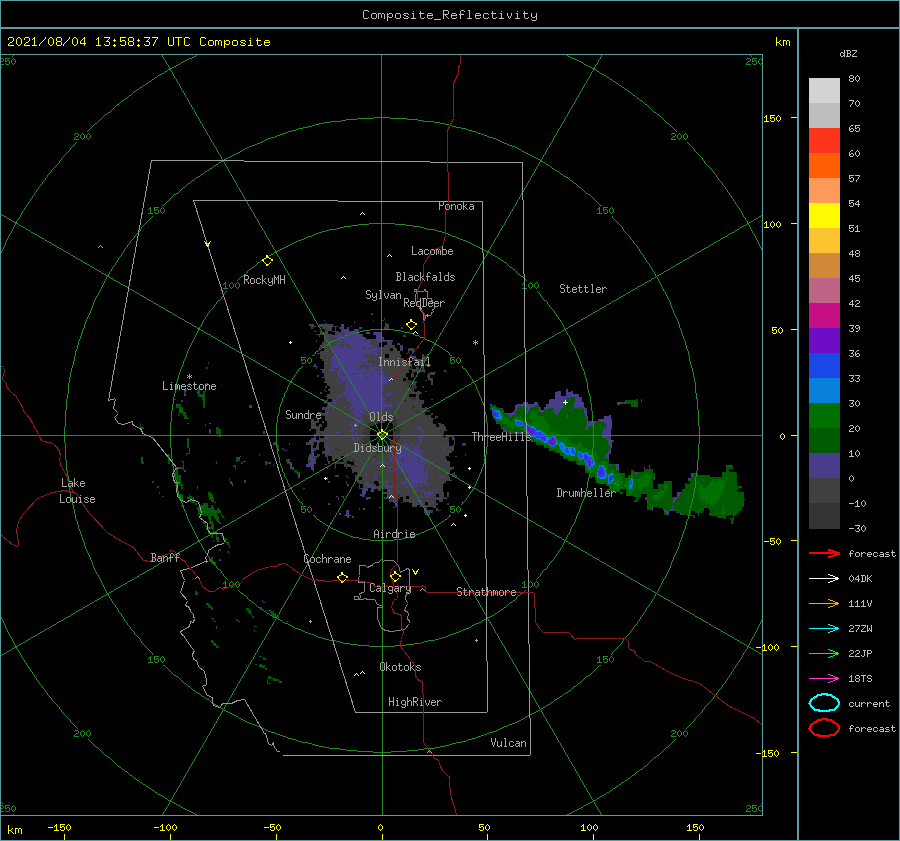Select the Banff label
The image size is (900, 841).
(x=165, y=558)
